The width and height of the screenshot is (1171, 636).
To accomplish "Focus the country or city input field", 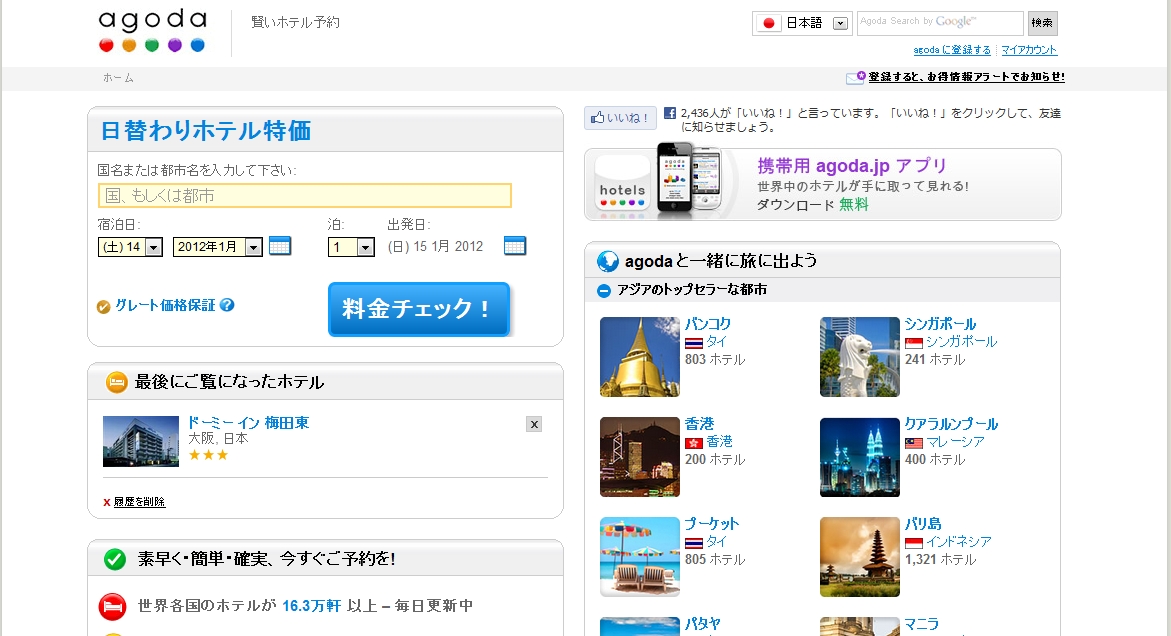I will pos(305,196).
